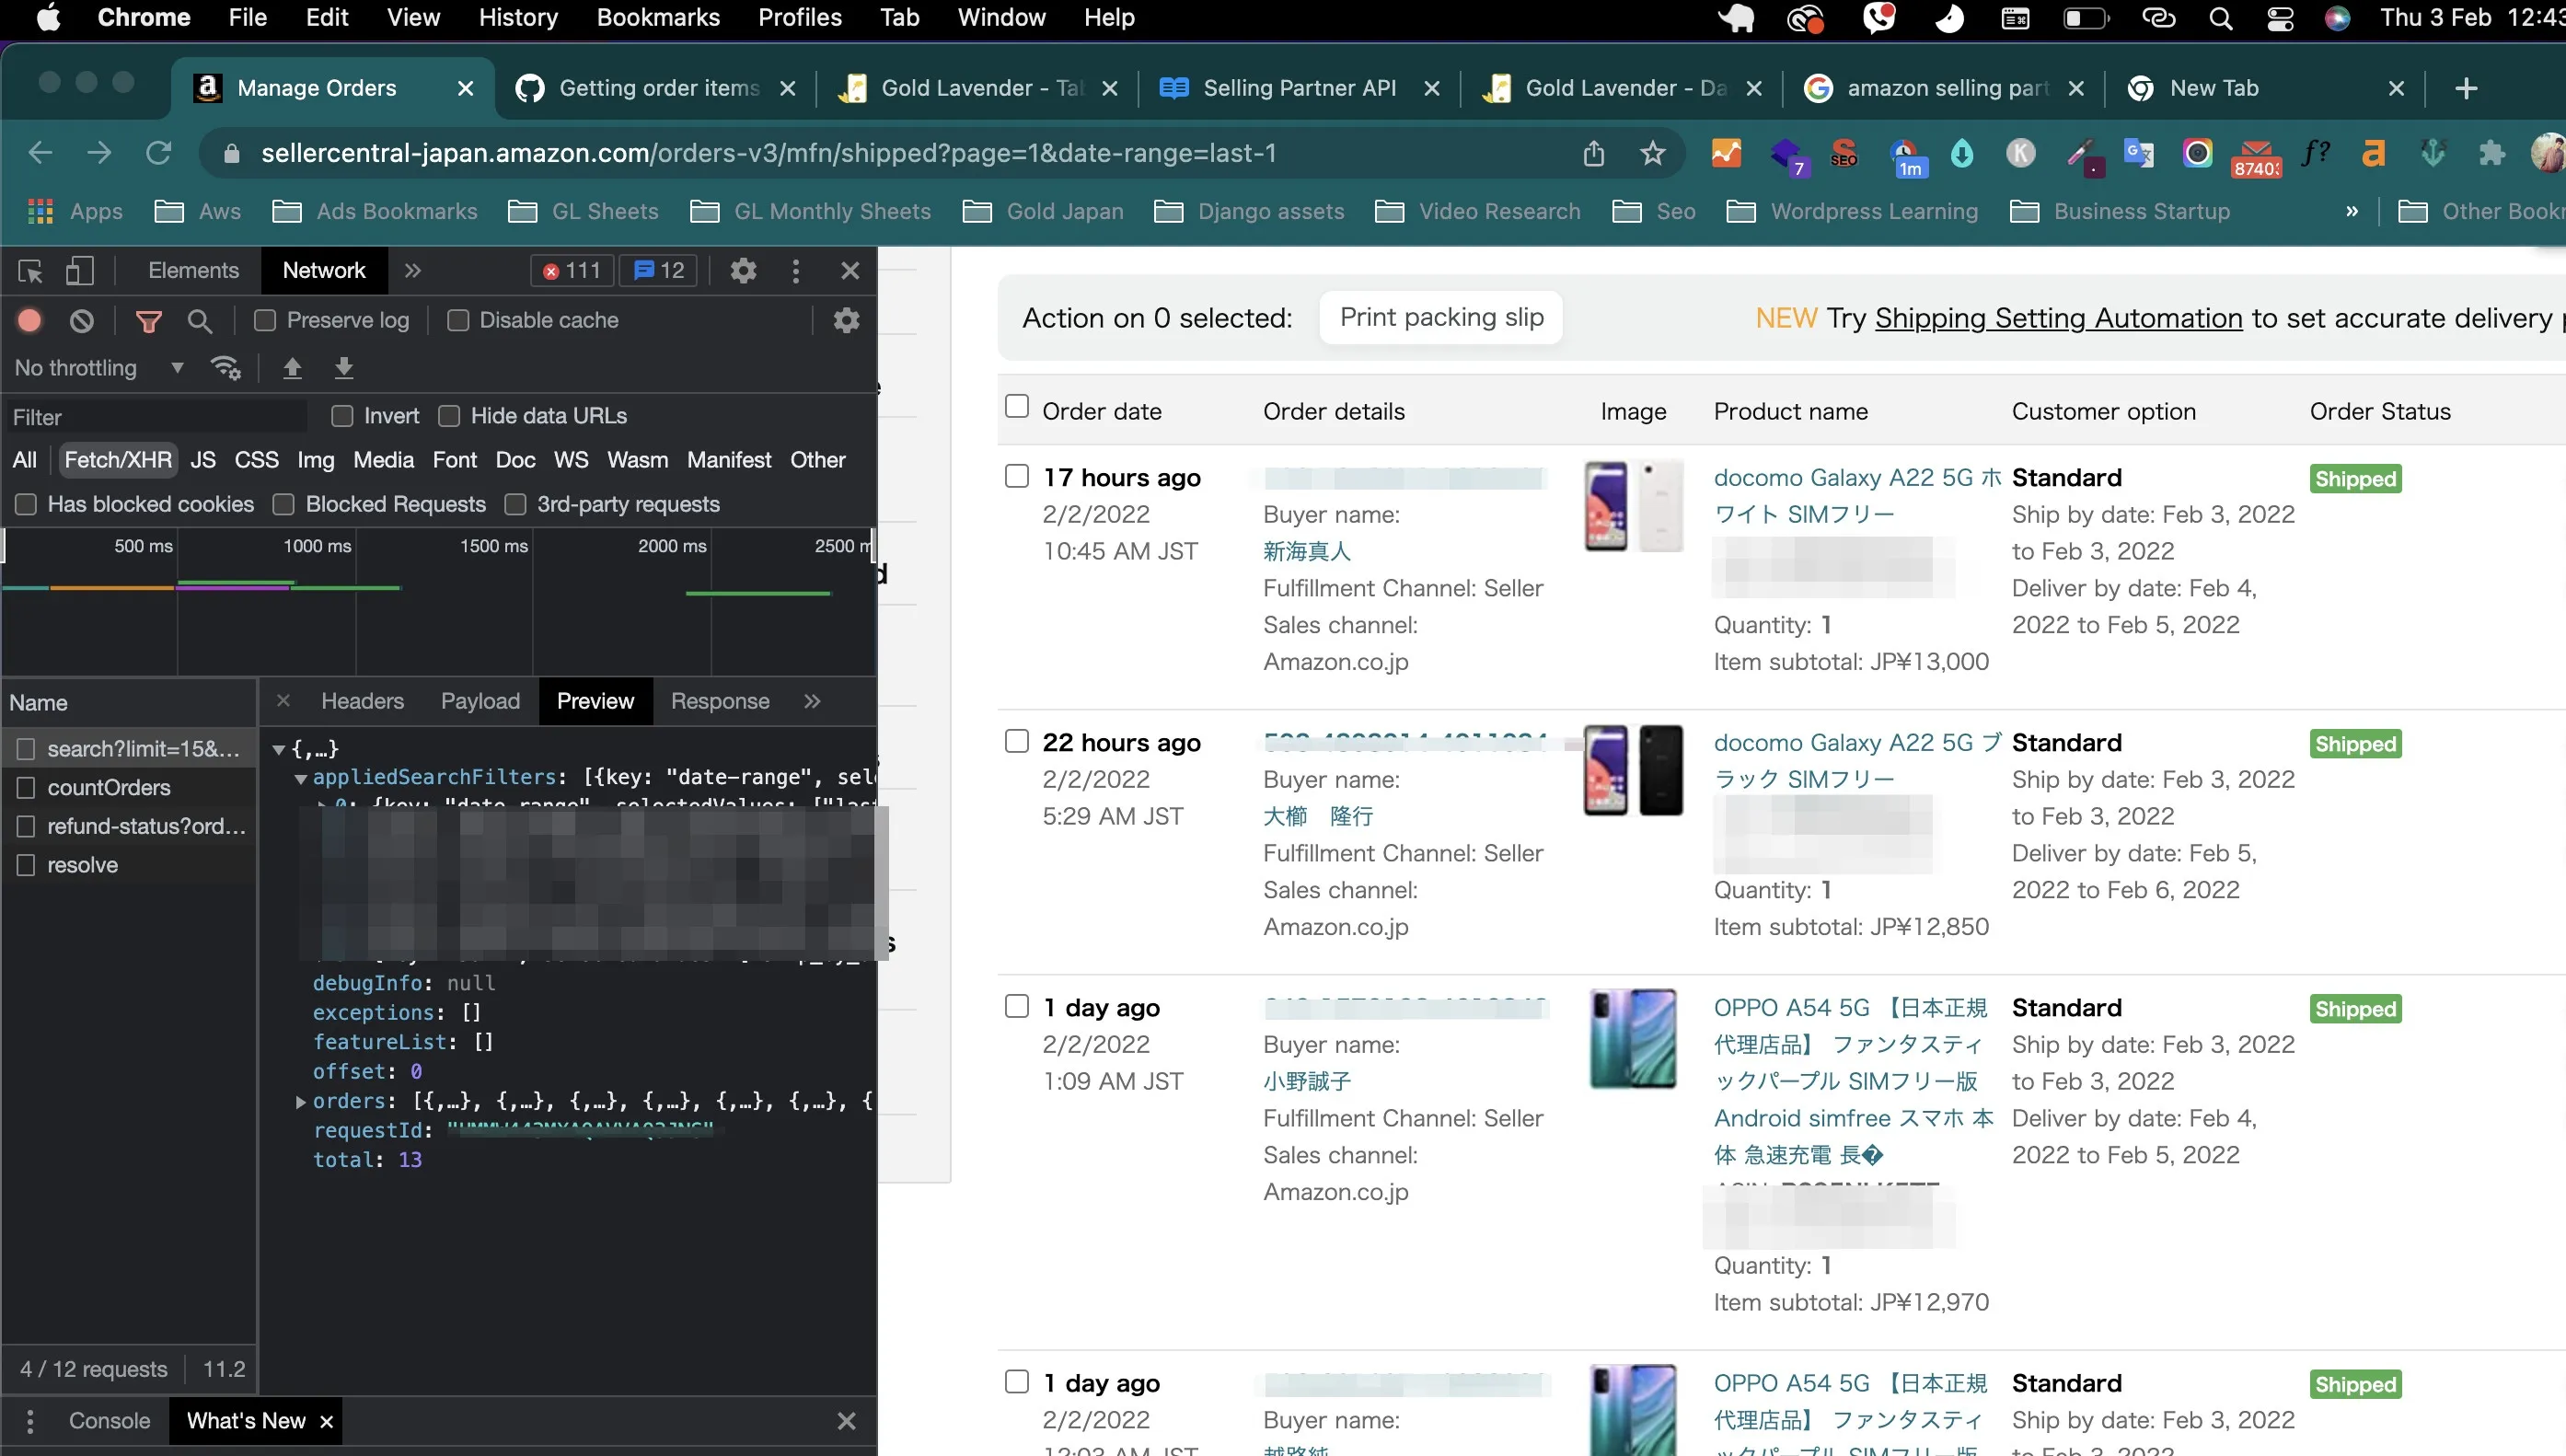Click the record network log button
2566x1456 pixels.
click(x=29, y=320)
